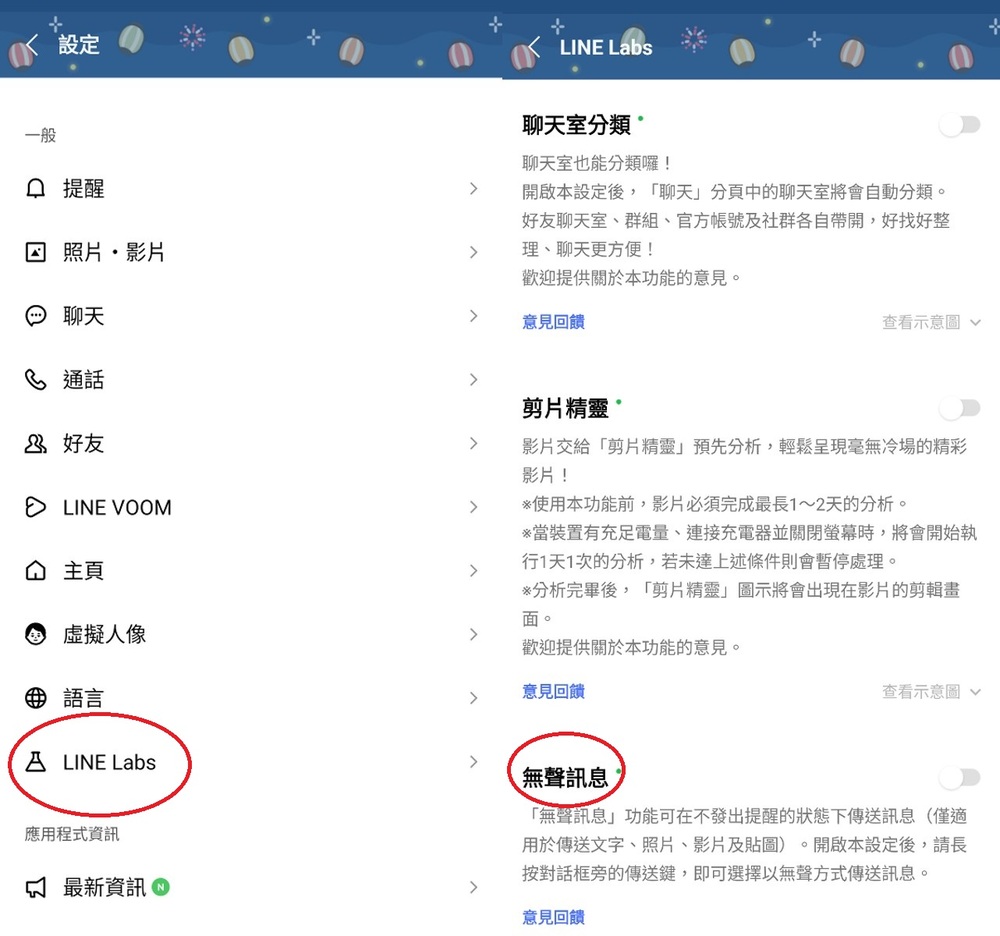Turn on the 剪片精靈 switch
This screenshot has width=1000, height=936.
(959, 408)
